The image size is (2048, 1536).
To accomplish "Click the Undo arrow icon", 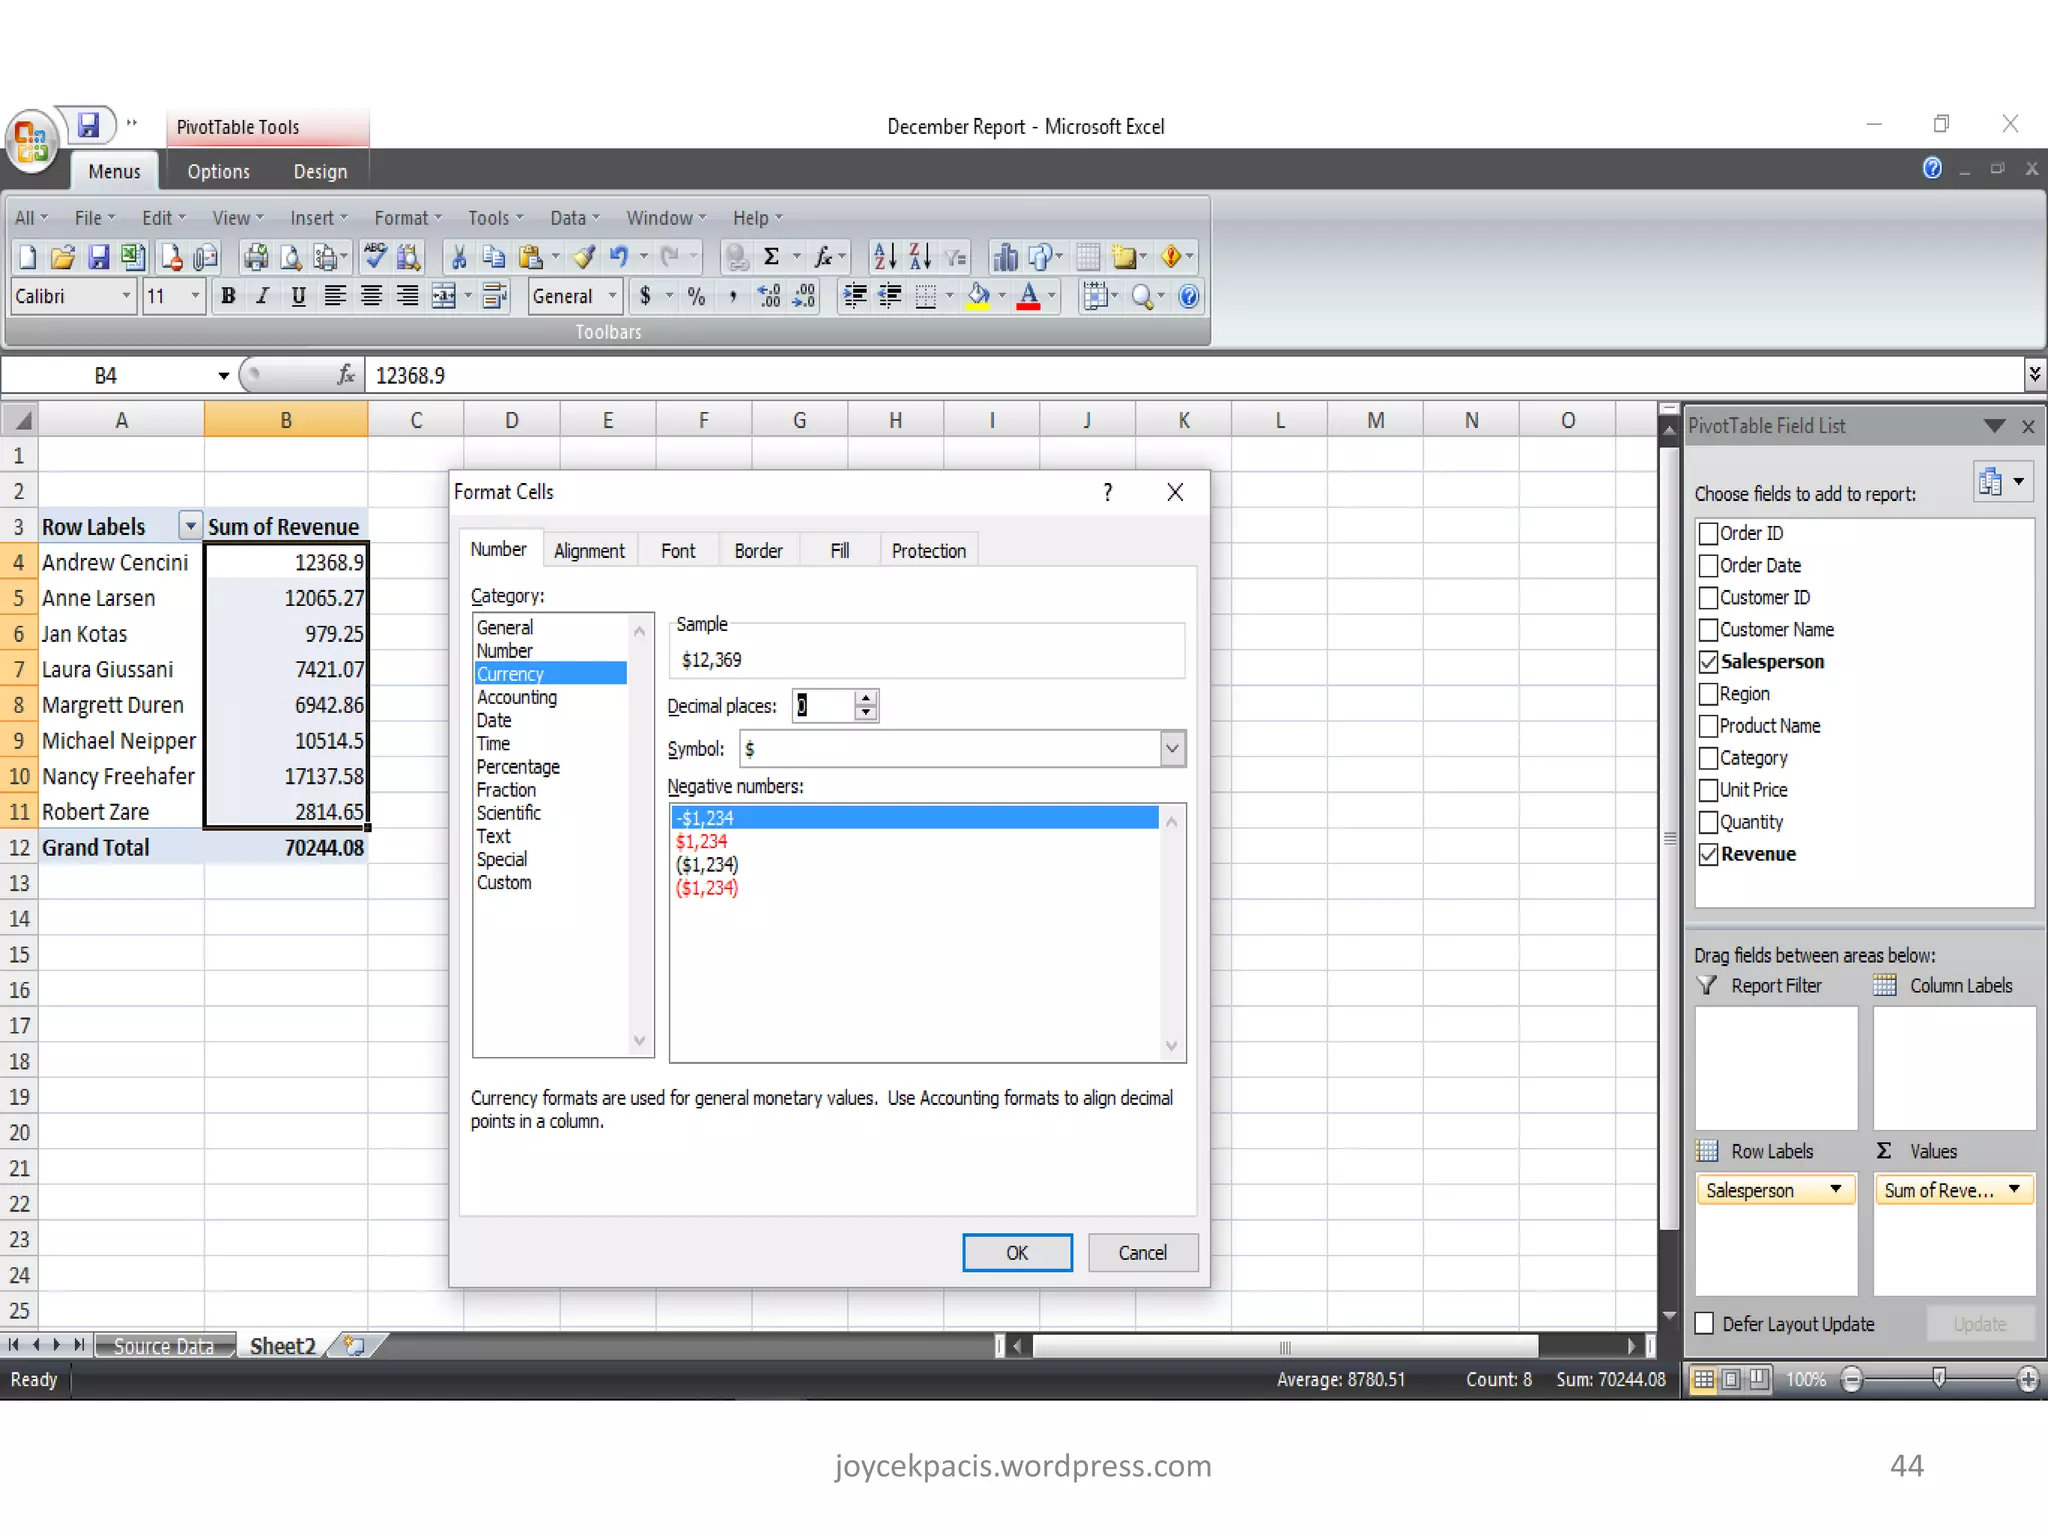I will (x=619, y=257).
